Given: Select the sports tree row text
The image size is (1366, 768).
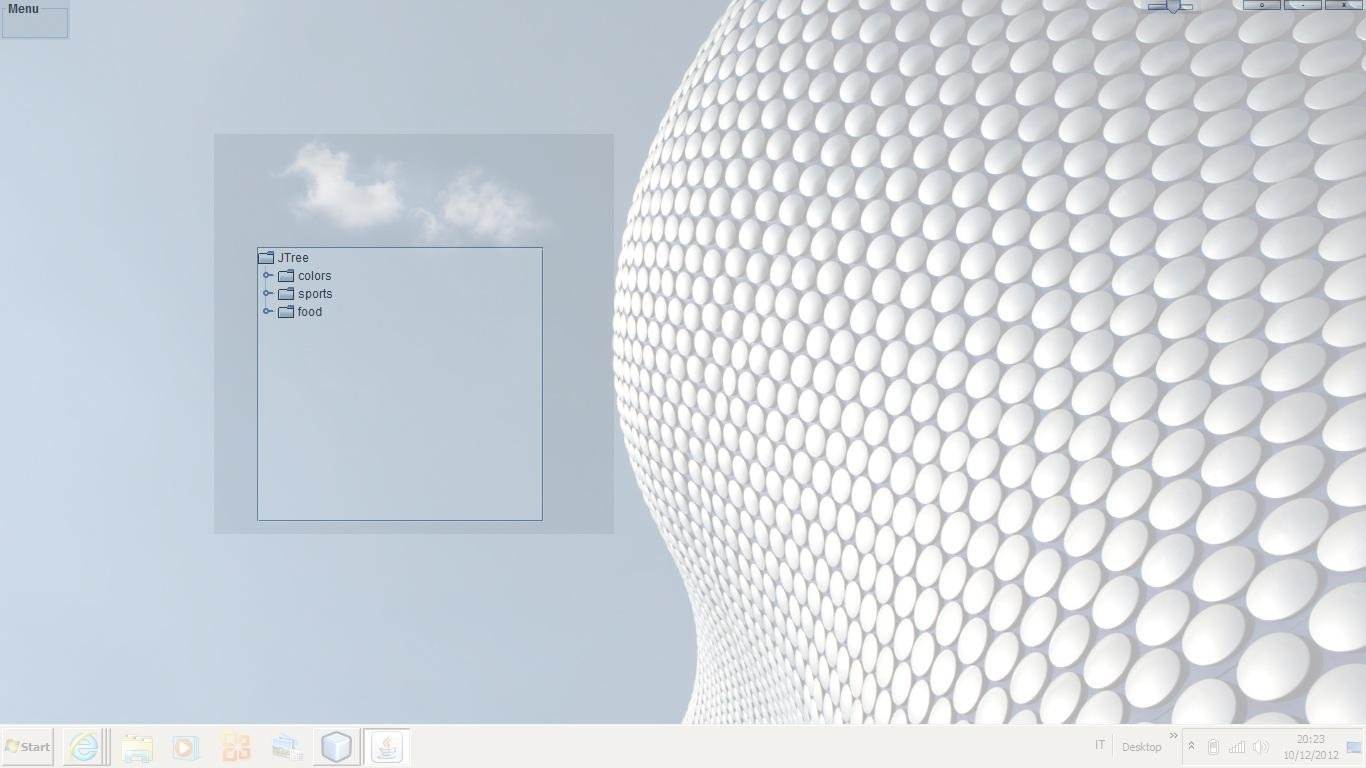Looking at the screenshot, I should tap(315, 294).
